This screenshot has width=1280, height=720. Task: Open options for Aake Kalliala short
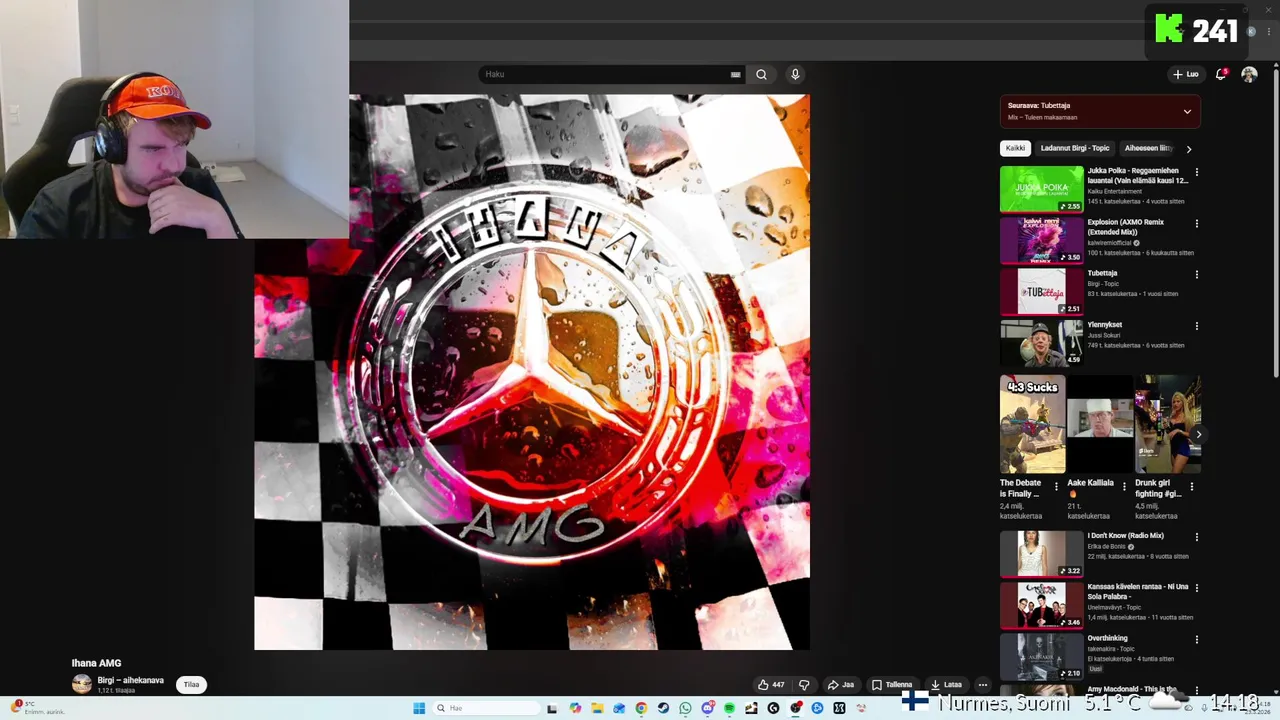[x=1124, y=487]
